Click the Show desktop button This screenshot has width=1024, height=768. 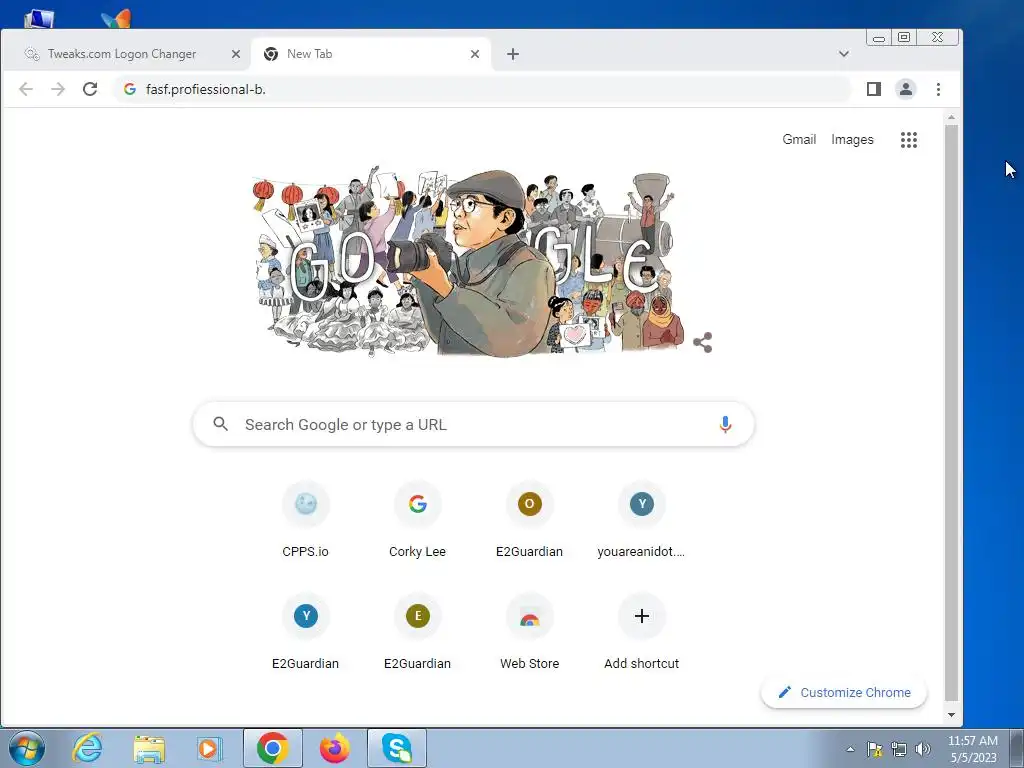(1017, 748)
